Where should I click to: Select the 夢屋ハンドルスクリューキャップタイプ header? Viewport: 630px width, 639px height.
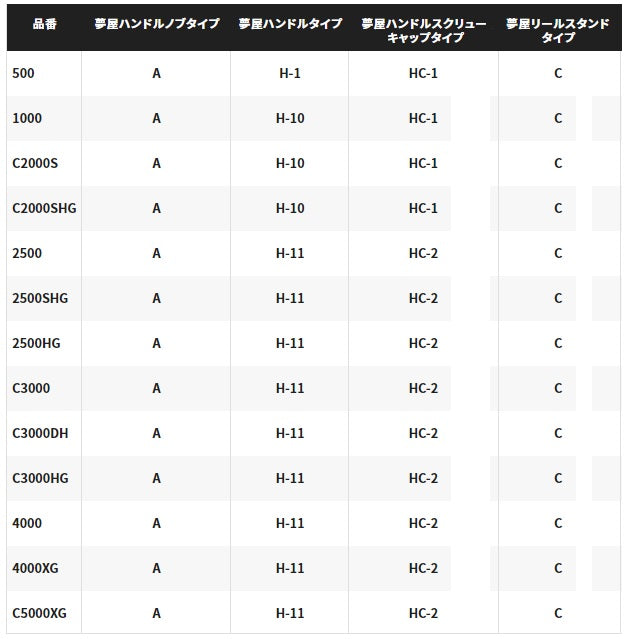423,30
